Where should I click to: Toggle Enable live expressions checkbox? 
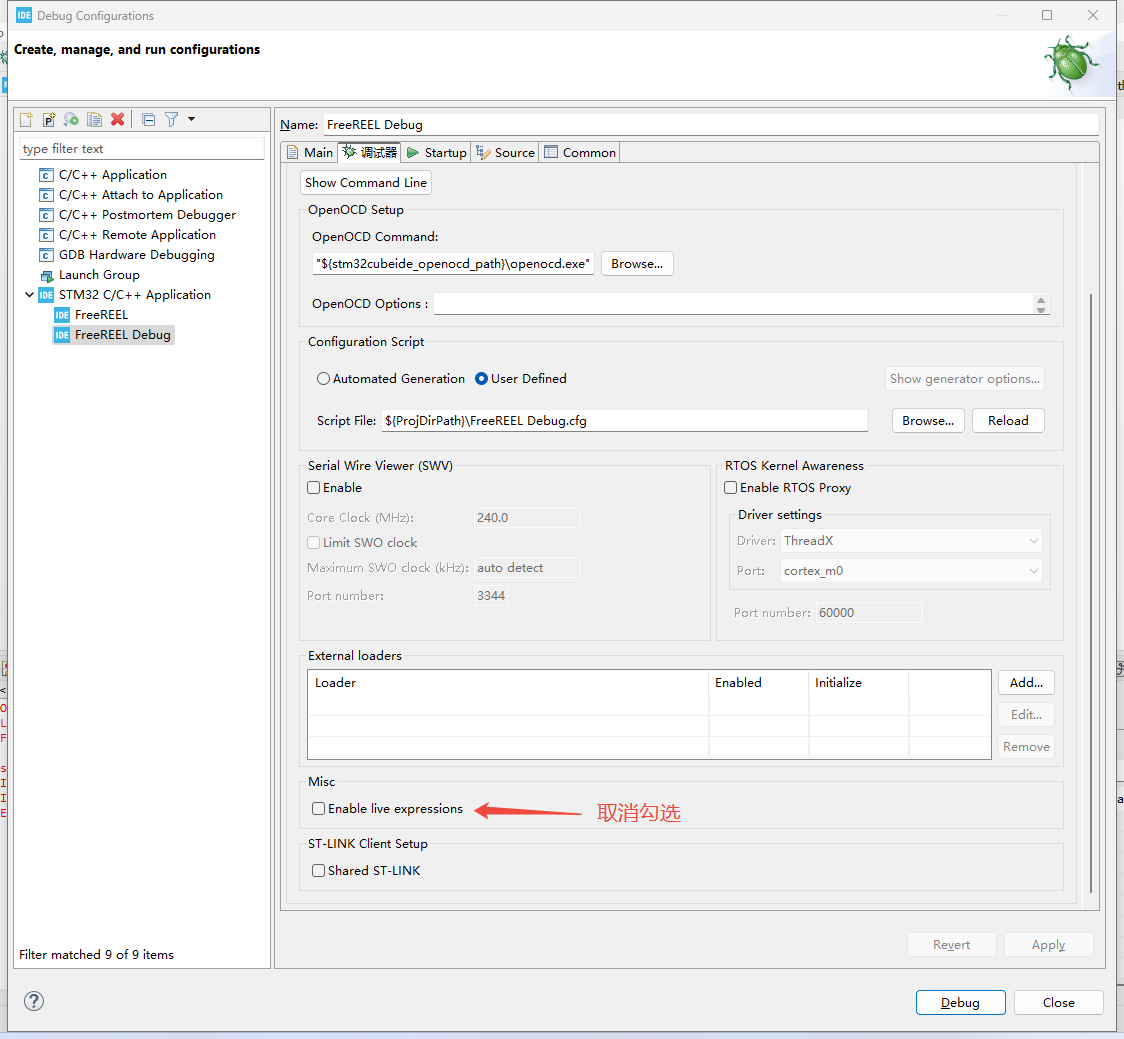tap(319, 809)
